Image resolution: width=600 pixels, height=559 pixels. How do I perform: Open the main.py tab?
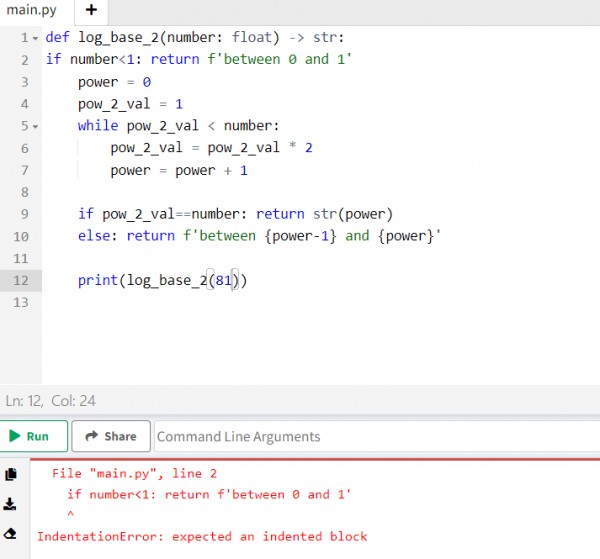(x=32, y=10)
